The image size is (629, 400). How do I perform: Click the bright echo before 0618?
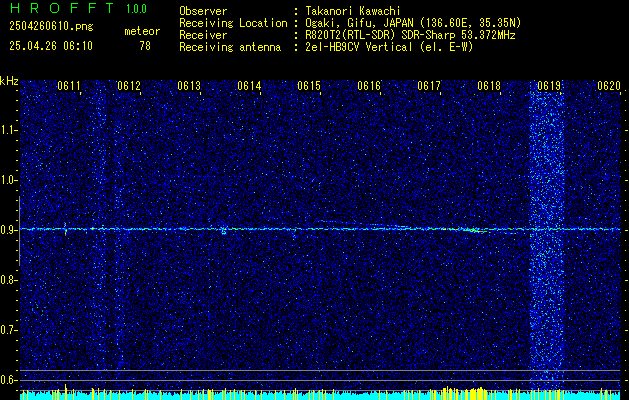(x=474, y=230)
